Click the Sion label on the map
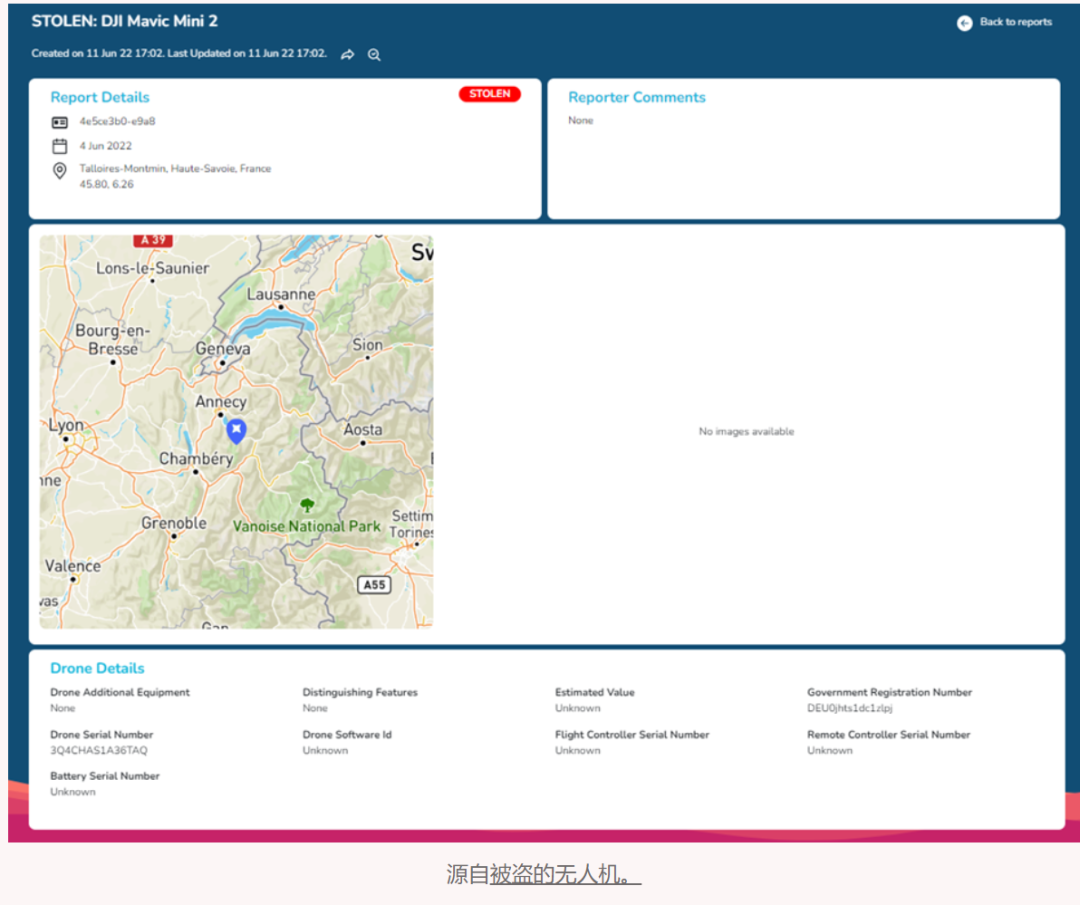This screenshot has width=1080, height=905. click(367, 344)
